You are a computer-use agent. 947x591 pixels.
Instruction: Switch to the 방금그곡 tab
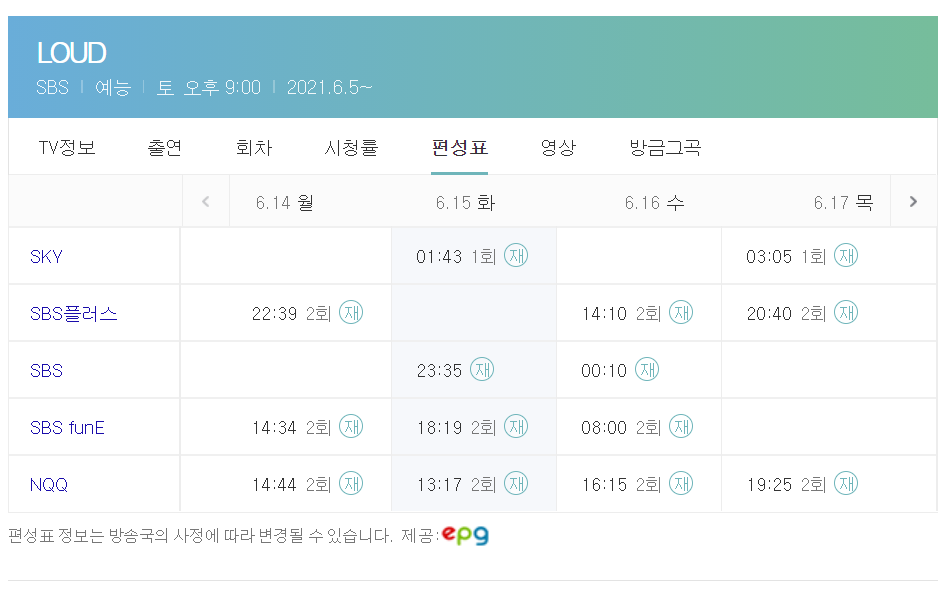point(665,148)
